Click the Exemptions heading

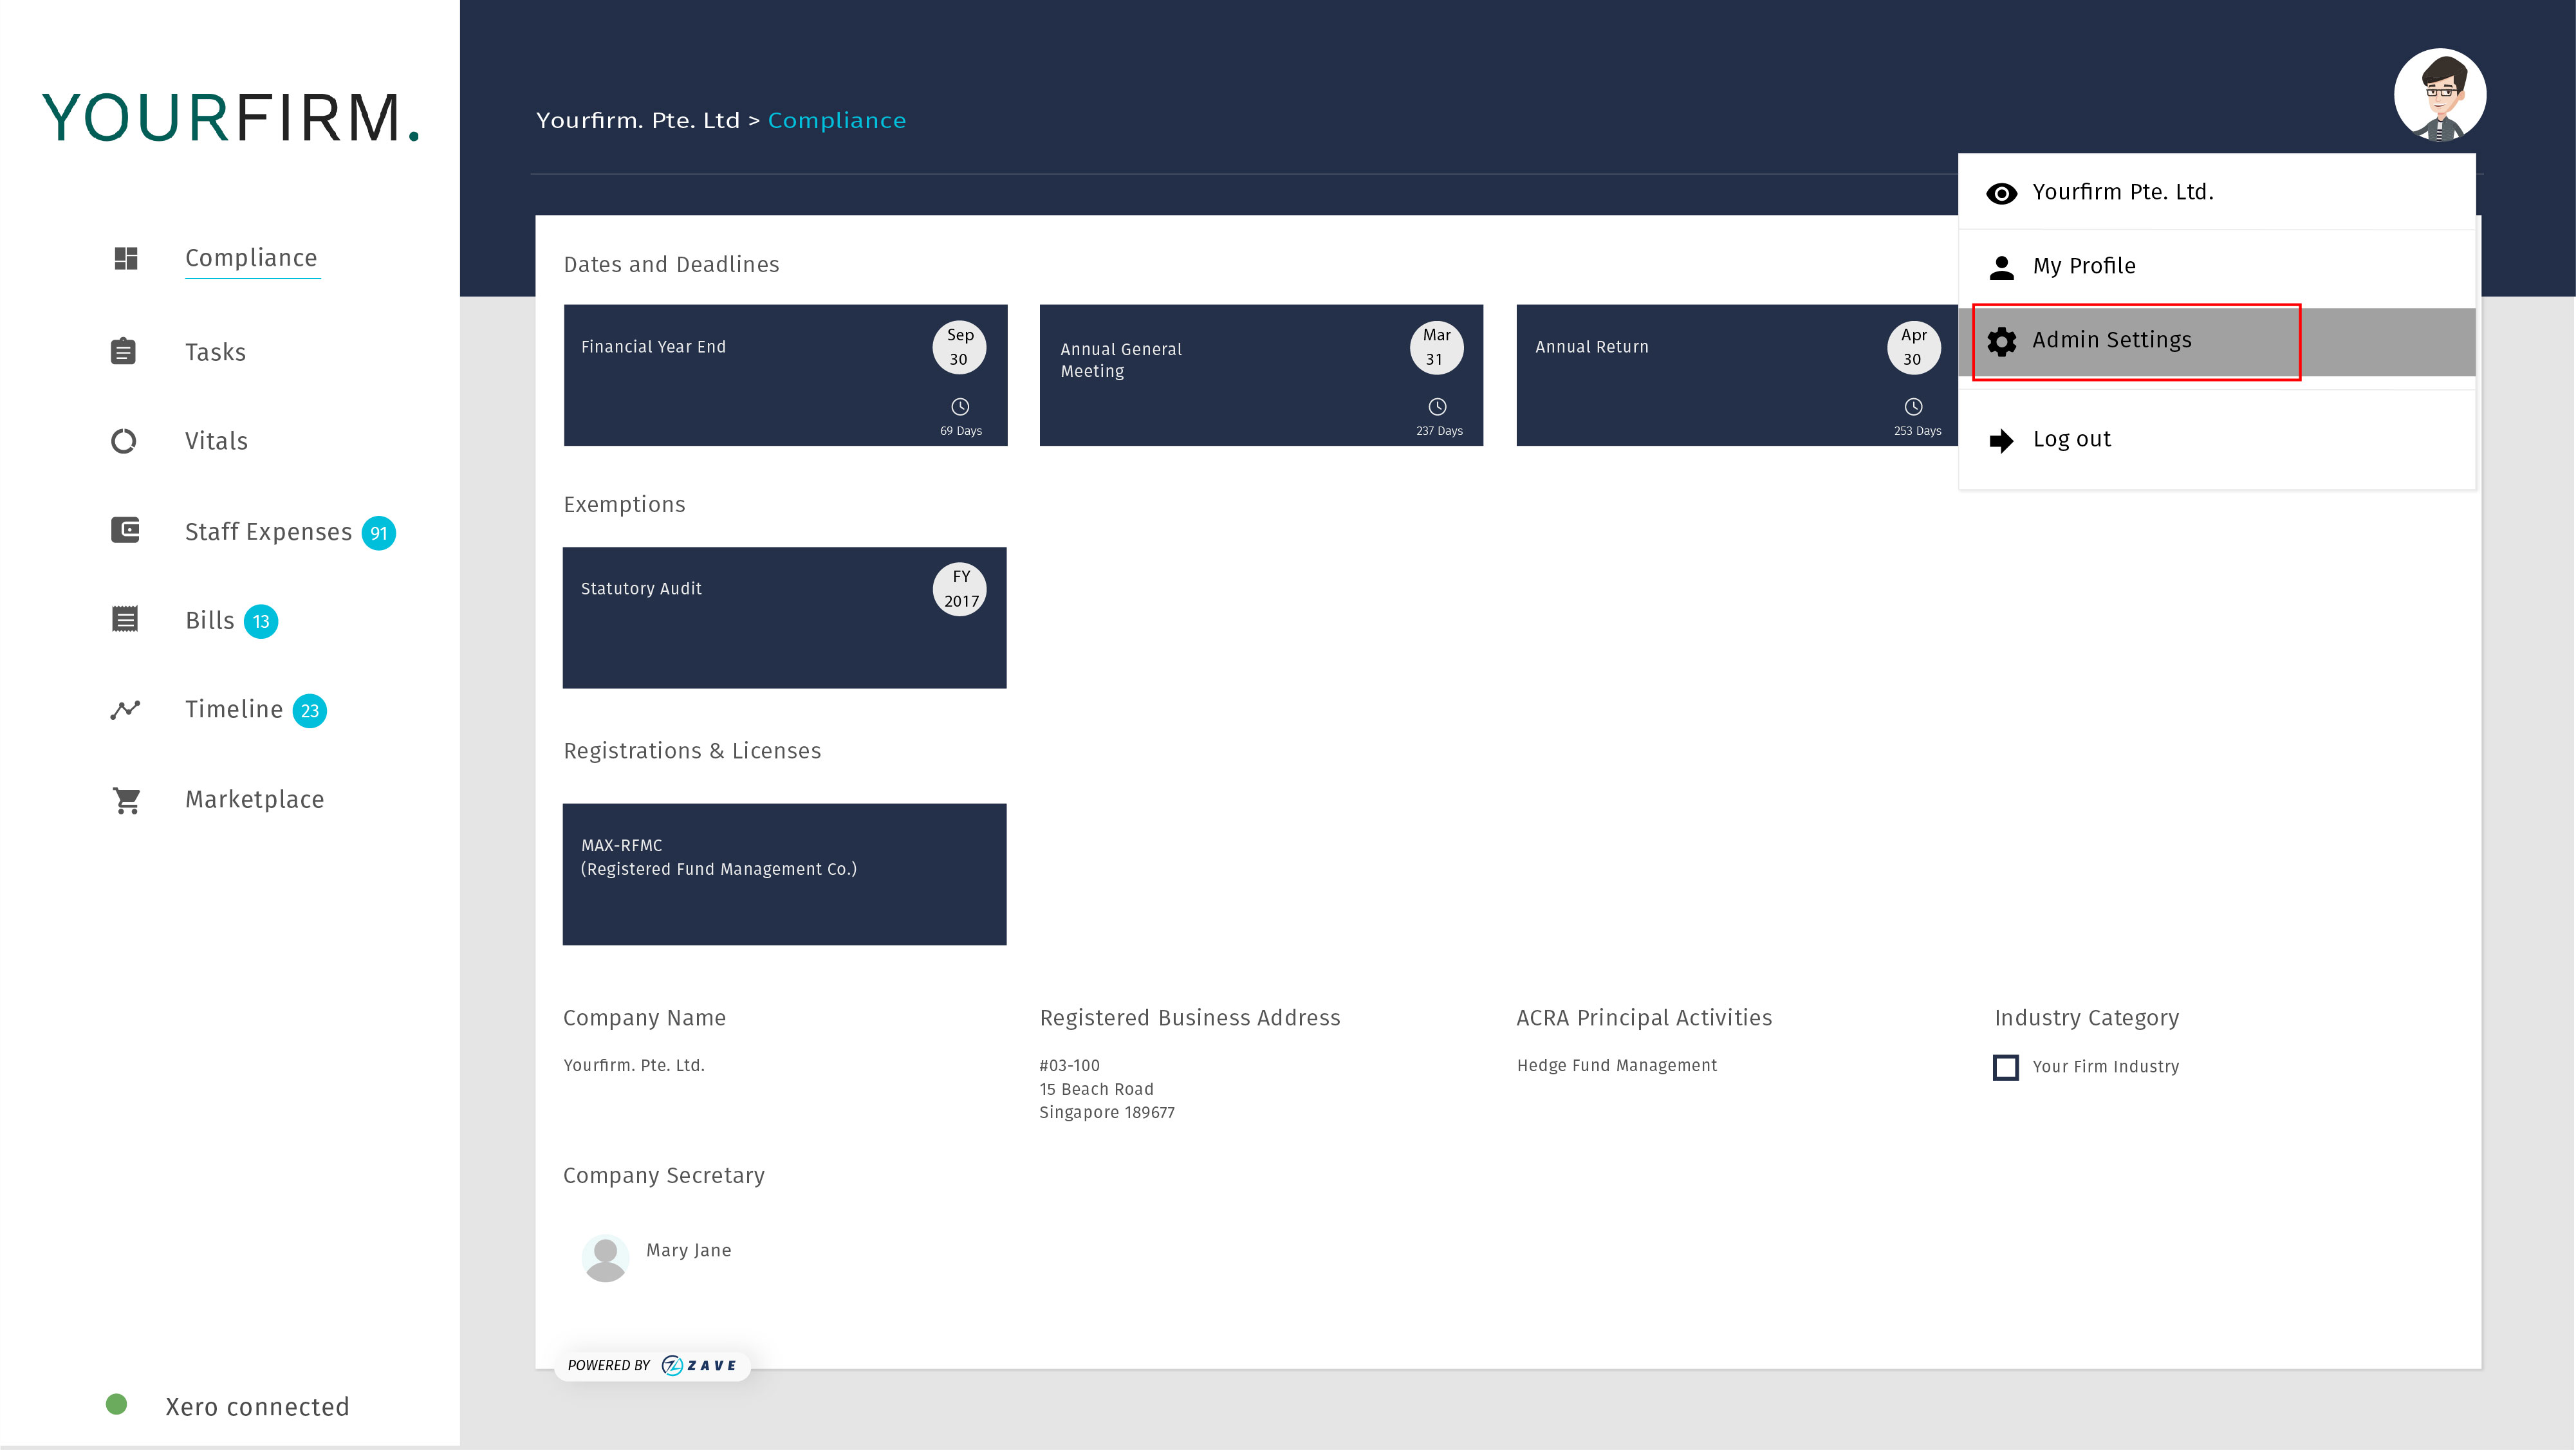pyautogui.click(x=624, y=504)
